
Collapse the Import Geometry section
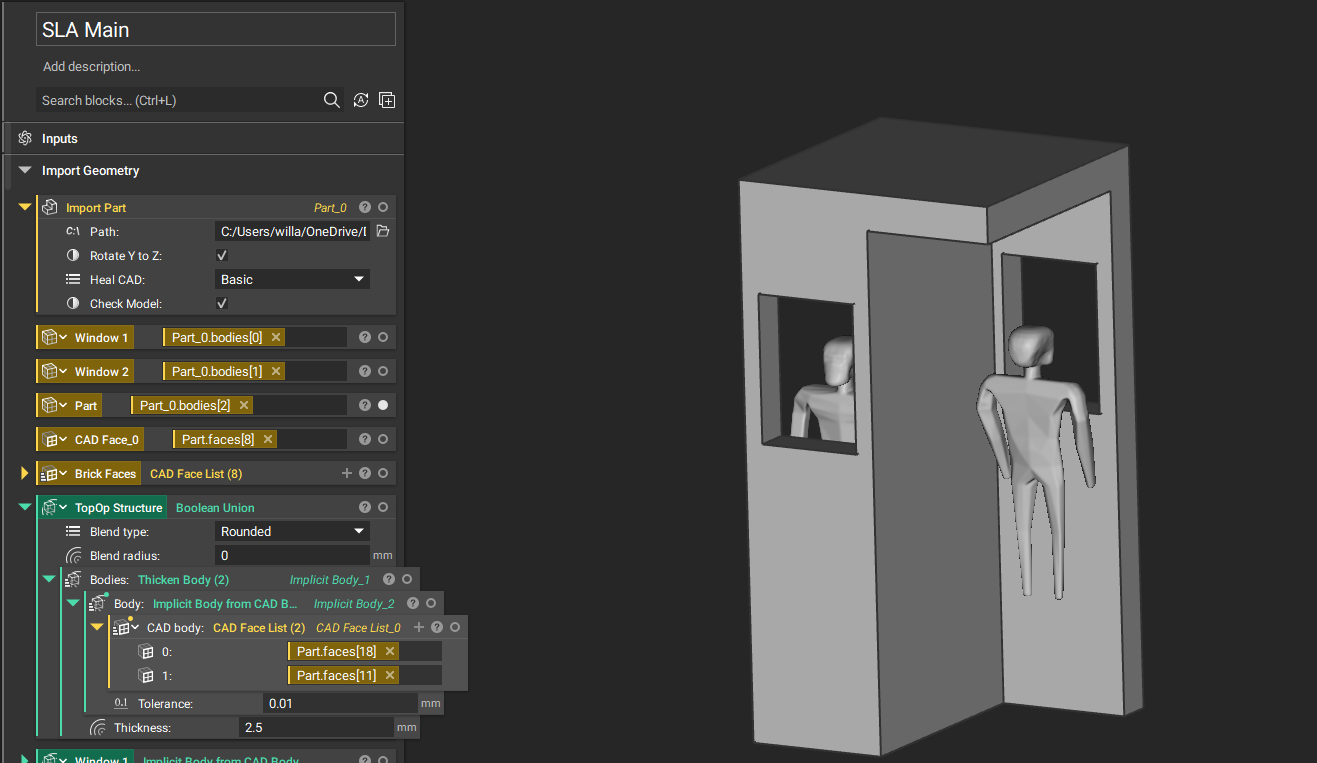(25, 170)
